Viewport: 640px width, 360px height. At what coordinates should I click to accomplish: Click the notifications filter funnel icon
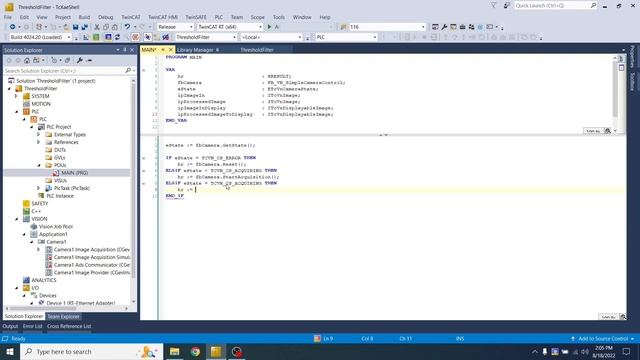(x=493, y=5)
